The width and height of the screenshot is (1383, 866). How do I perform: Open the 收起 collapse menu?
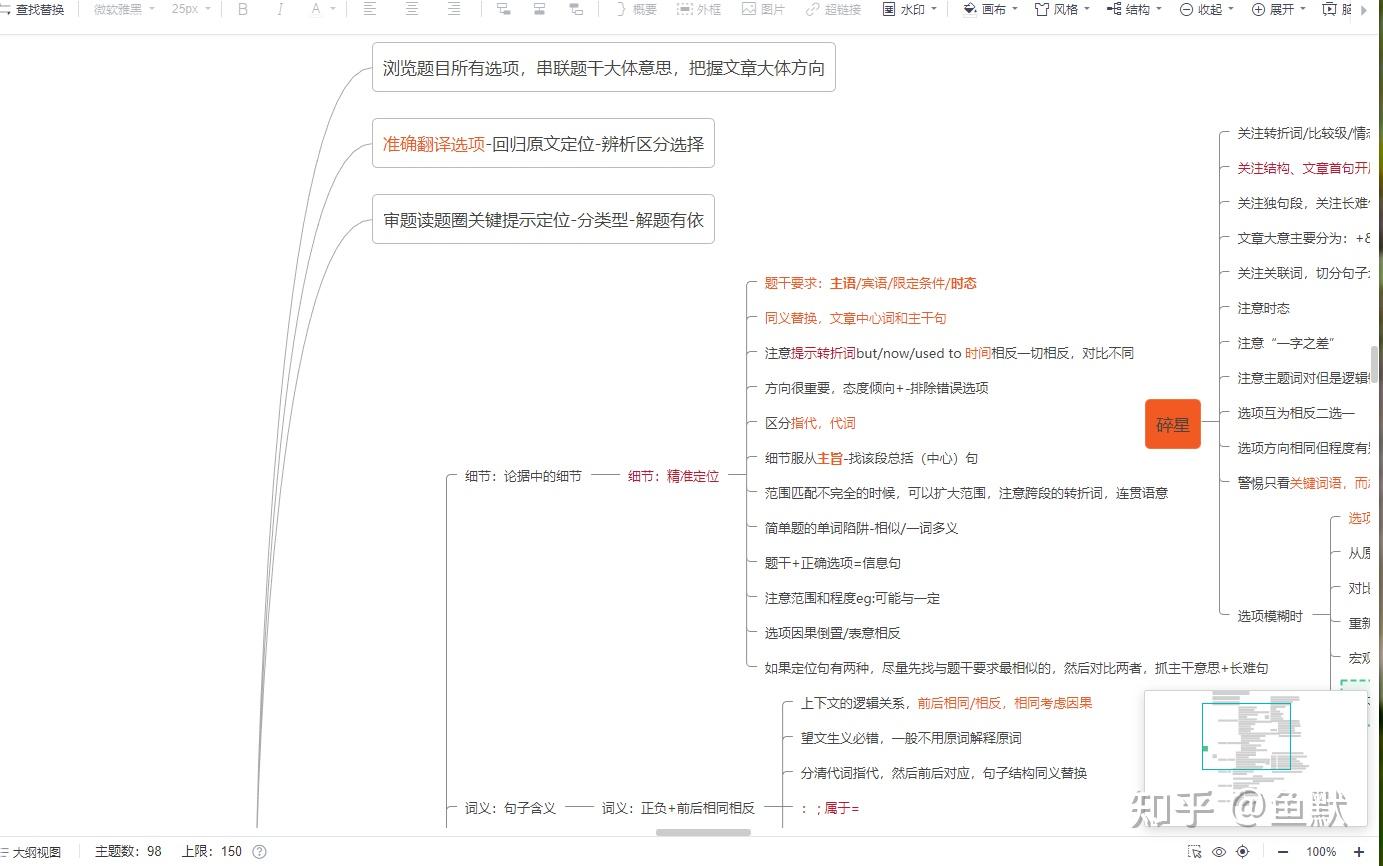[x=1206, y=9]
